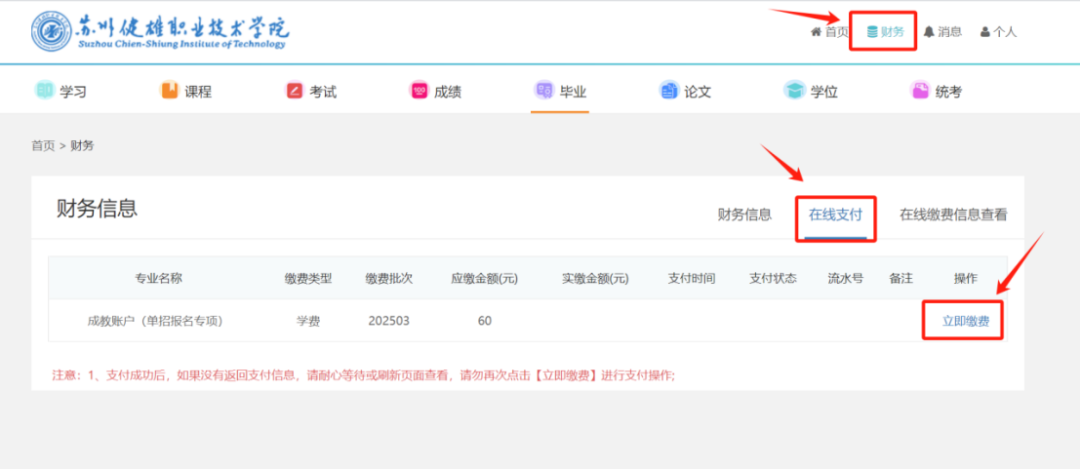
Task: Switch to the 财务信息 tab
Action: (744, 214)
